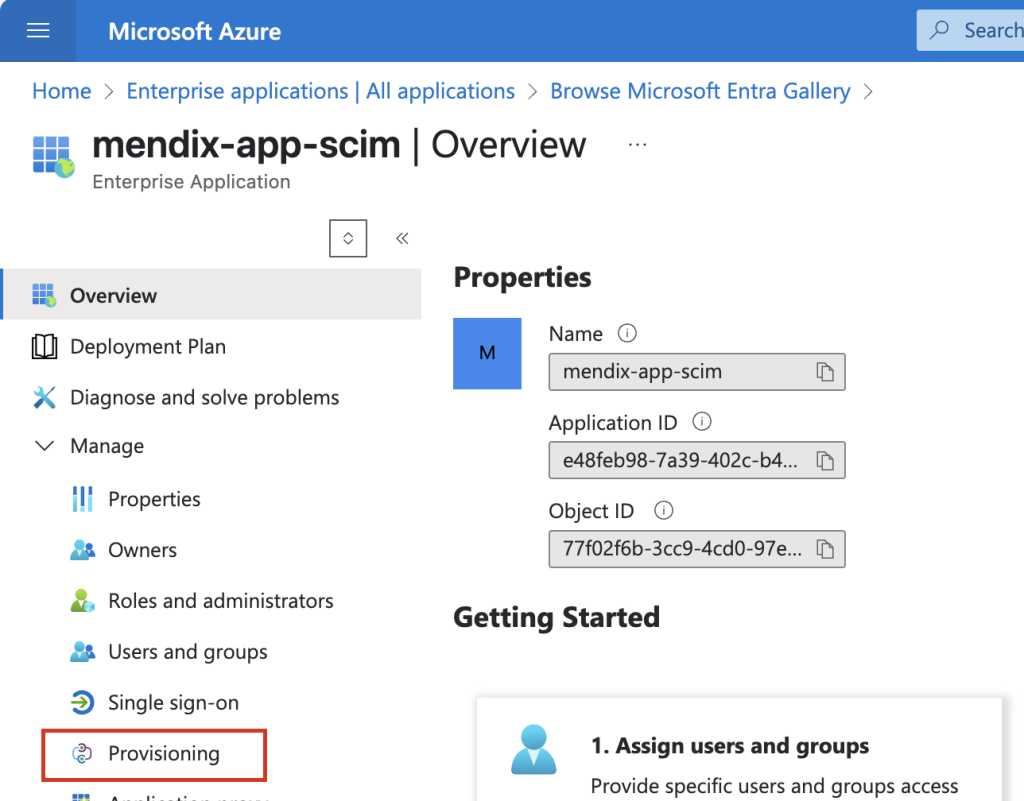Click the Manage section label
Screen dimensions: 1024x801
pyautogui.click(x=107, y=447)
